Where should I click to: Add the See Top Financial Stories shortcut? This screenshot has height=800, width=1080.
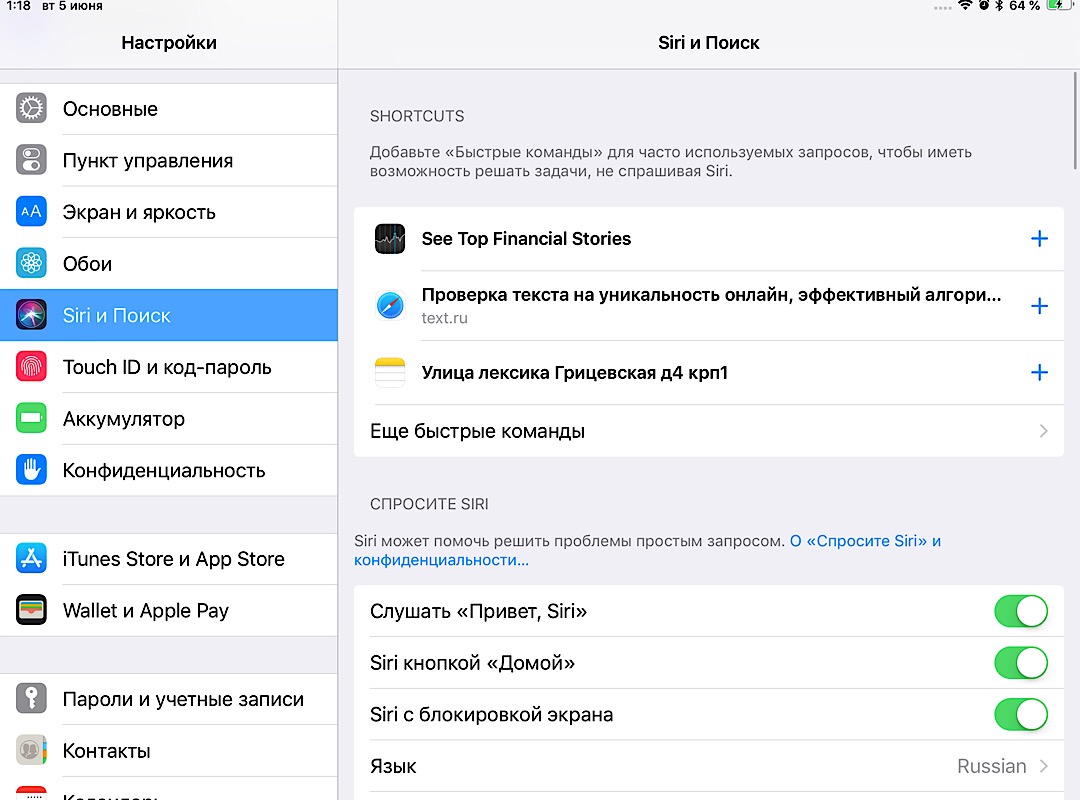point(1039,239)
